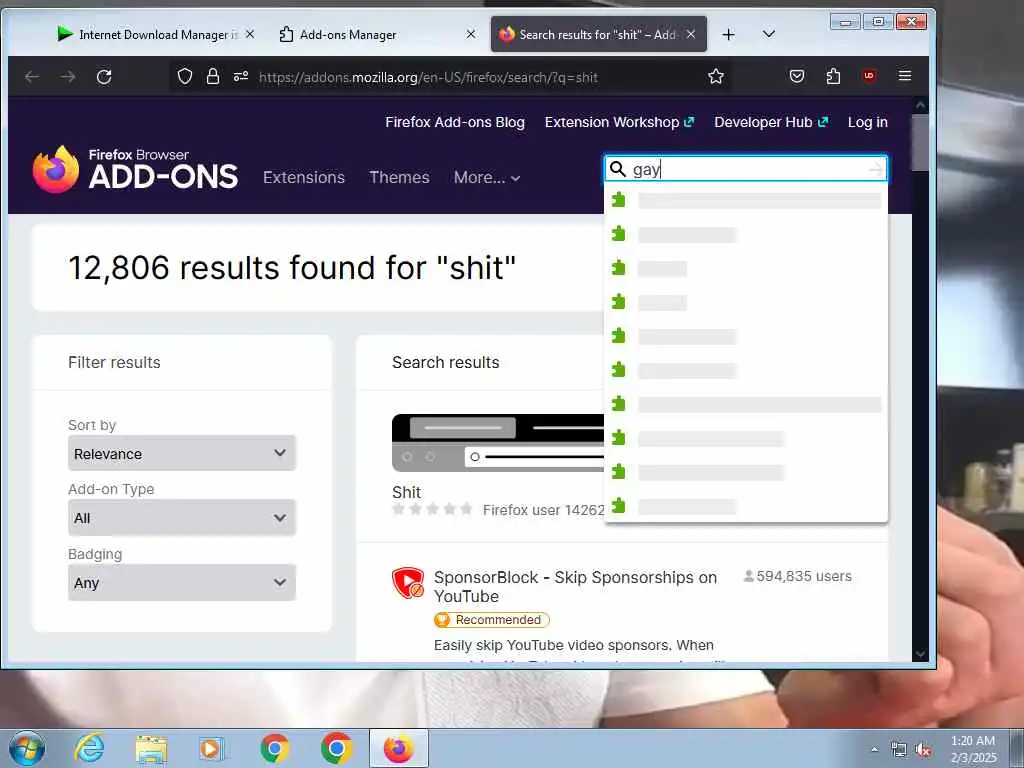Viewport: 1024px width, 768px height.
Task: Click the Log in link
Action: [x=867, y=122]
